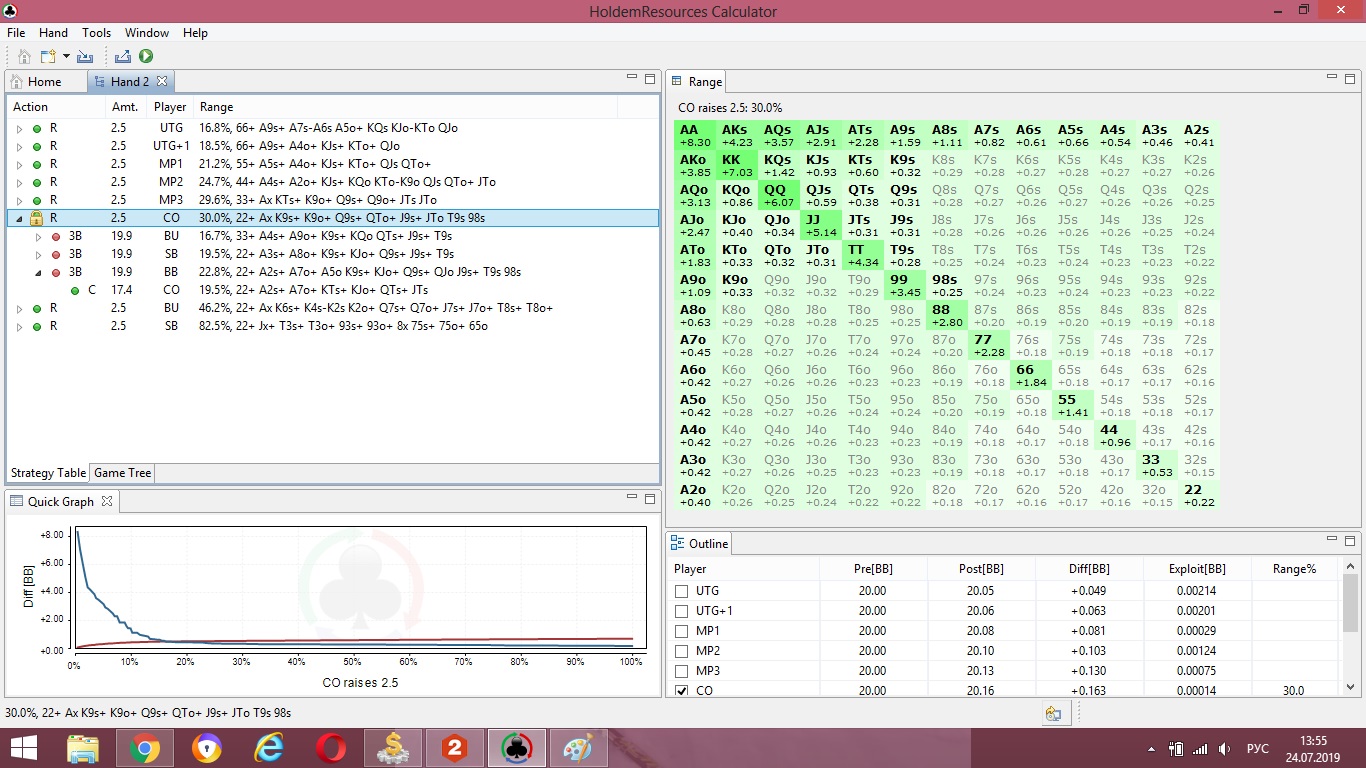Maximize the Hand 2 strategy panel
This screenshot has width=1366, height=768.
tap(650, 78)
